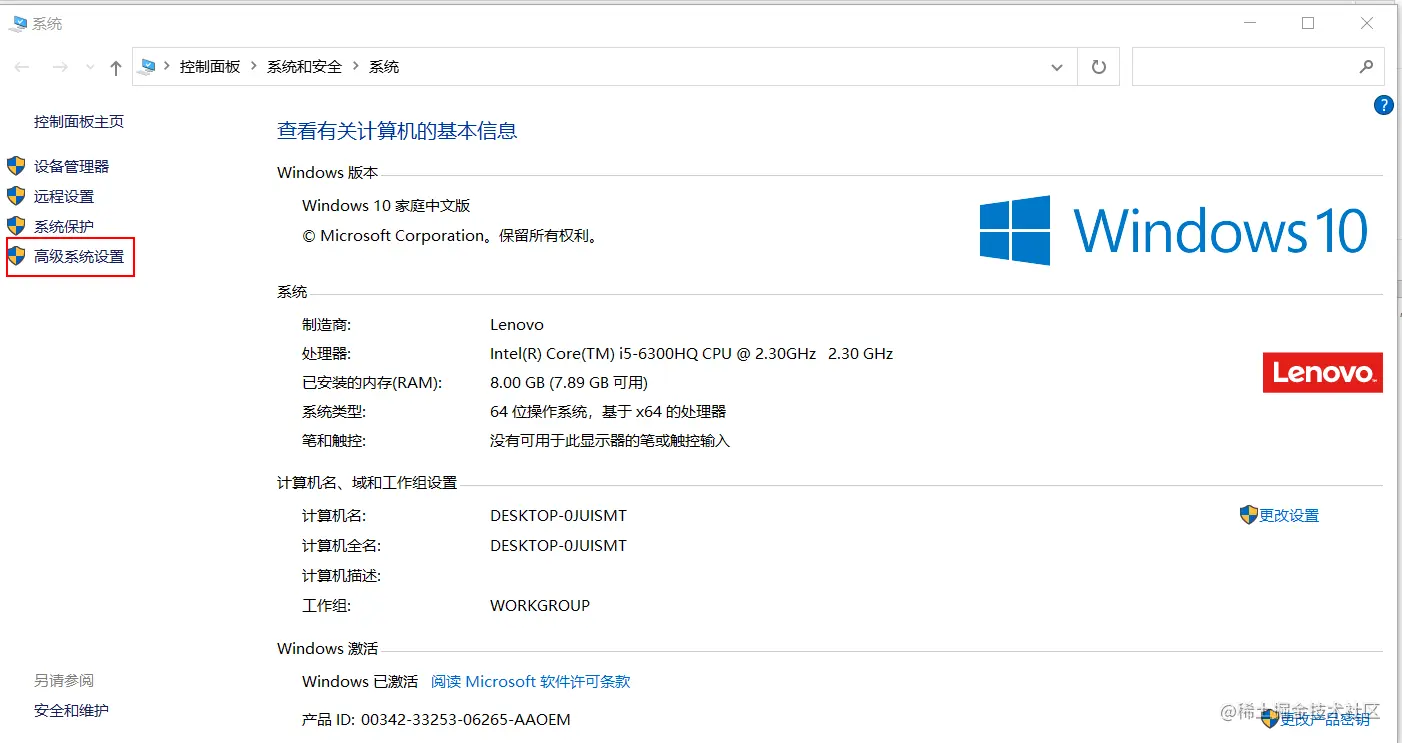Open 阅读 Microsoft 软件许可条款 link
1402x743 pixels.
531,682
